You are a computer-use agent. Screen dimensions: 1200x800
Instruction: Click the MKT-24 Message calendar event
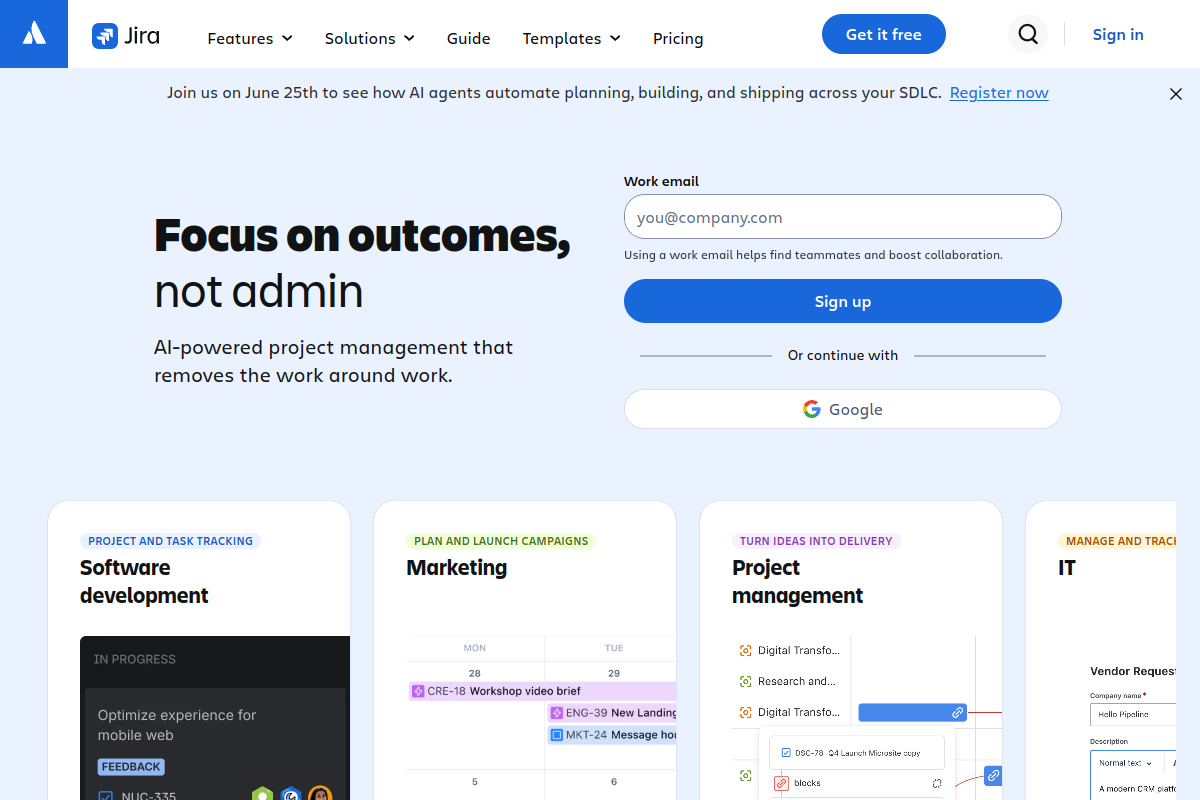(612, 735)
